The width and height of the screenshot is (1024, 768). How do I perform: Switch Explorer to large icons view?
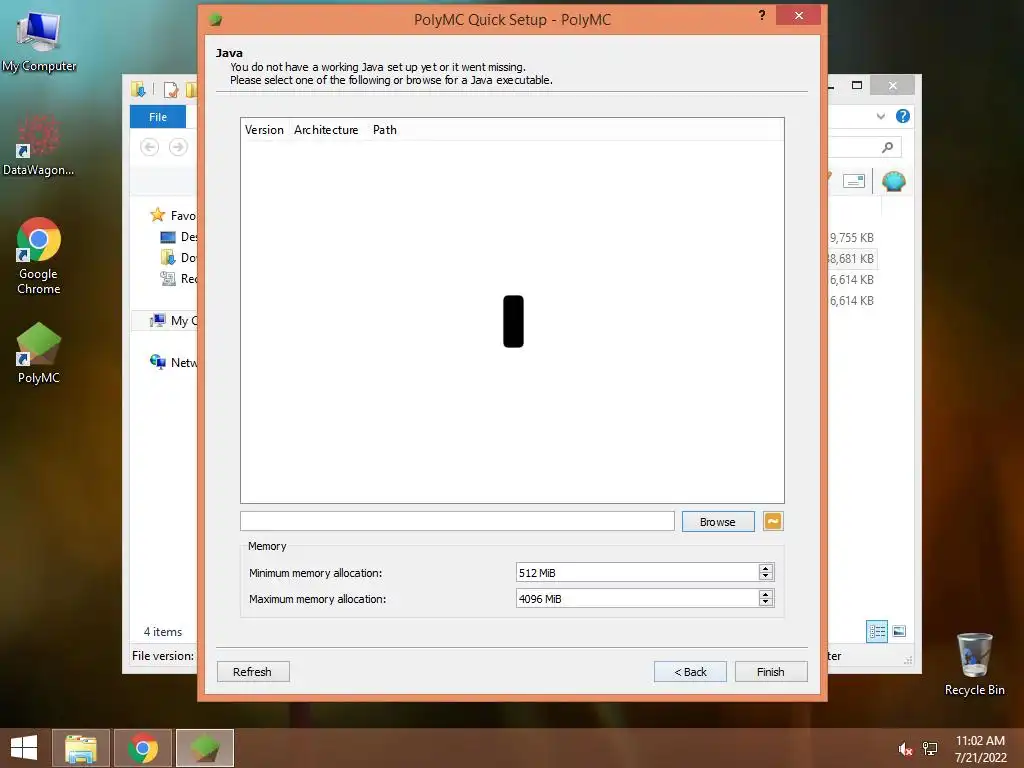point(899,631)
